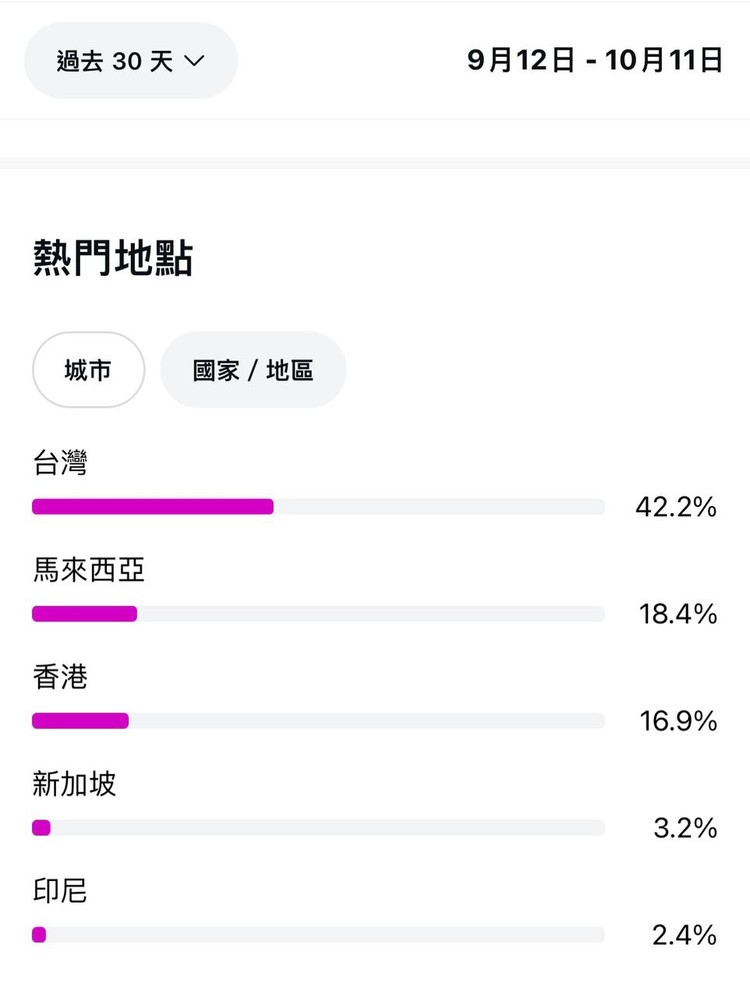Click the magenta progress bar for 馬來西亞

tap(85, 614)
